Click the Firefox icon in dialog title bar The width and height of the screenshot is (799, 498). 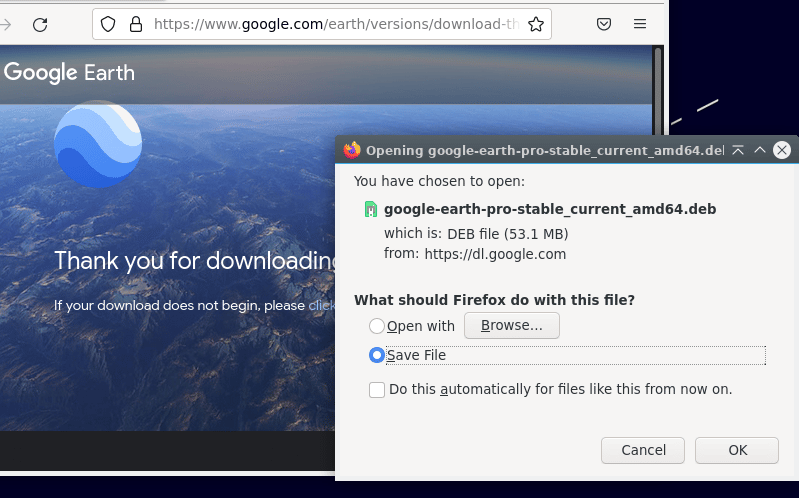click(352, 150)
